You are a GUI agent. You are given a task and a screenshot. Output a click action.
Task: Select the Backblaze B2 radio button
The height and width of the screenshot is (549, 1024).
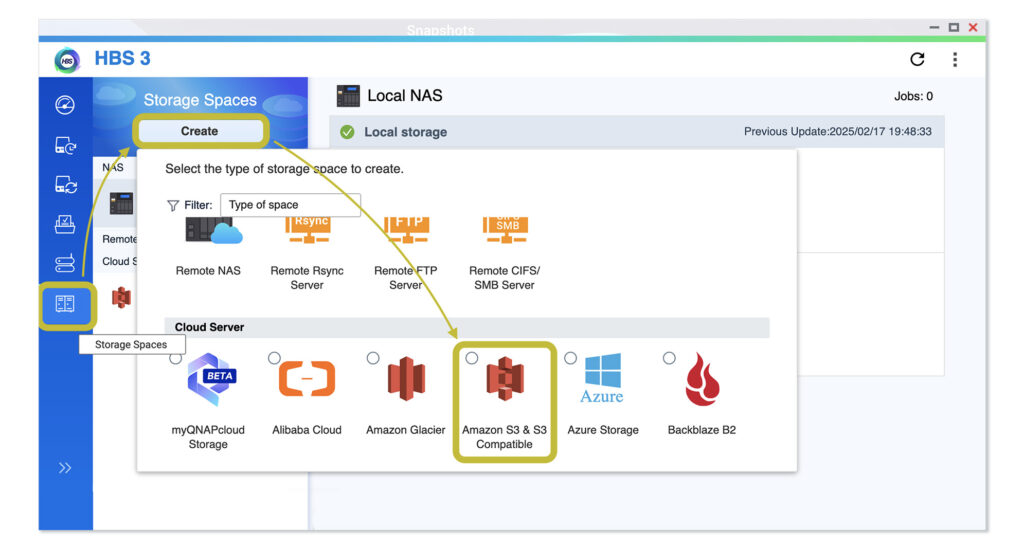(x=669, y=358)
